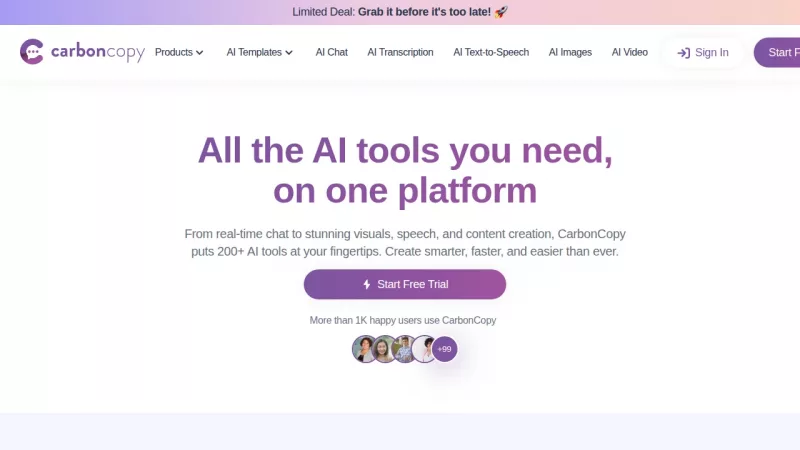800x450 pixels.
Task: Open the AI Transcription page
Action: pyautogui.click(x=401, y=52)
